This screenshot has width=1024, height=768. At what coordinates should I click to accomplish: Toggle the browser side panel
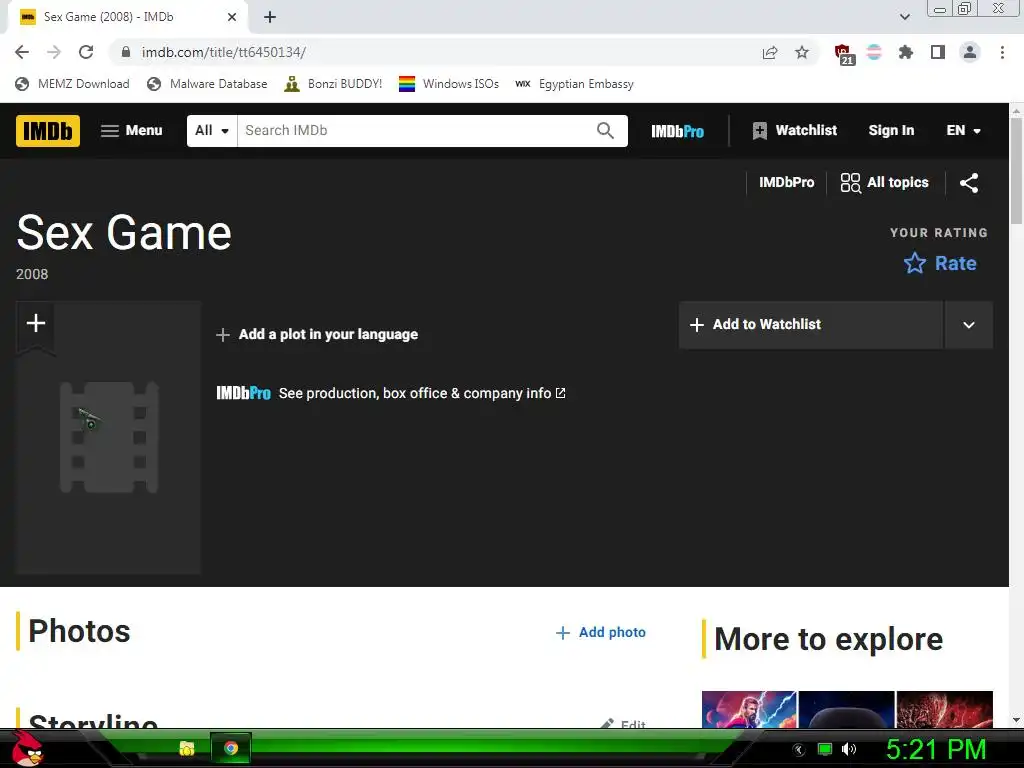click(938, 52)
